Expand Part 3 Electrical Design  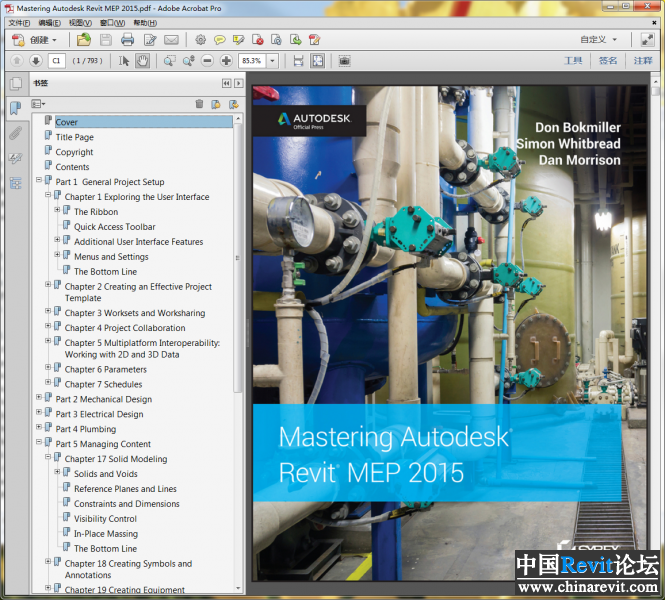(39, 412)
